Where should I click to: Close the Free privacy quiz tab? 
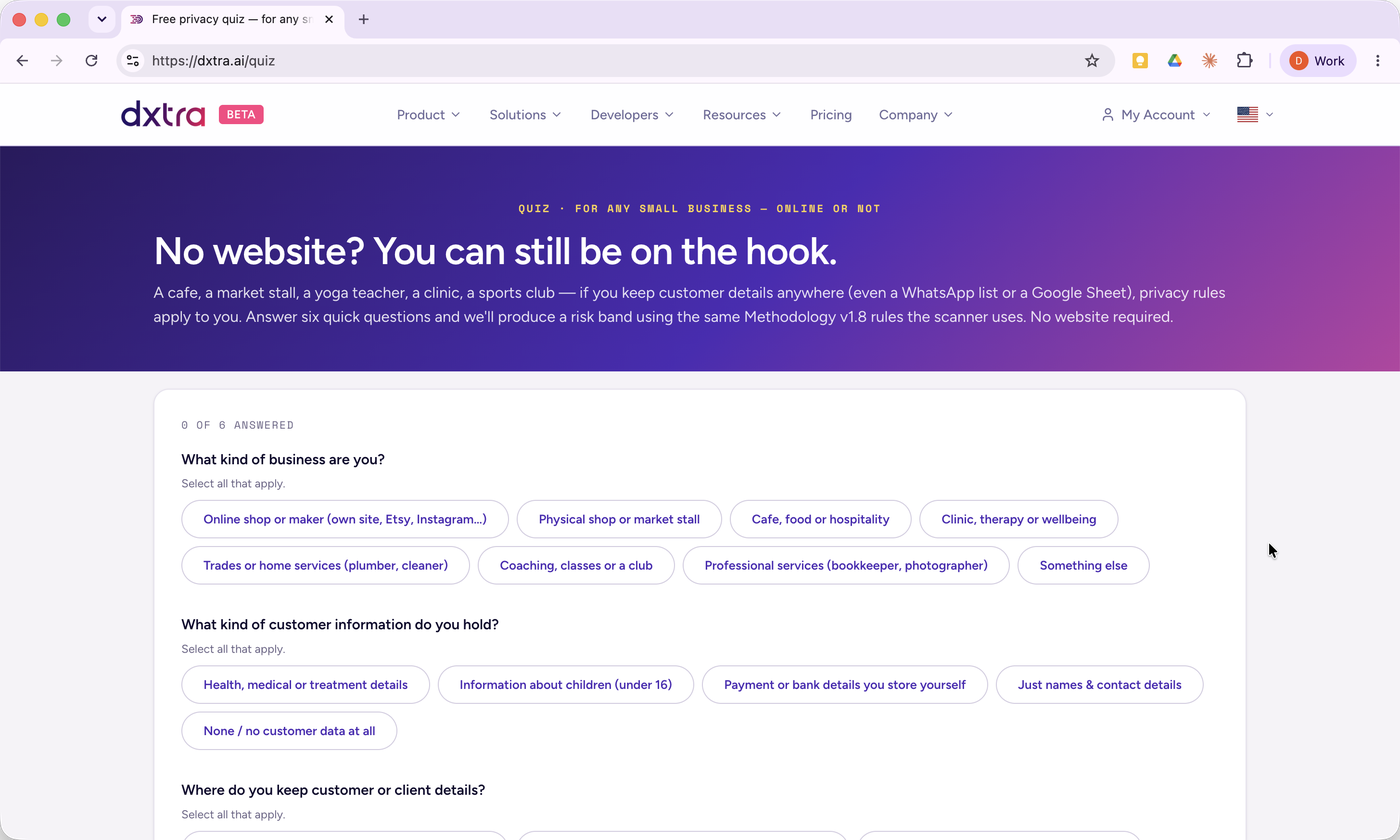tap(329, 19)
